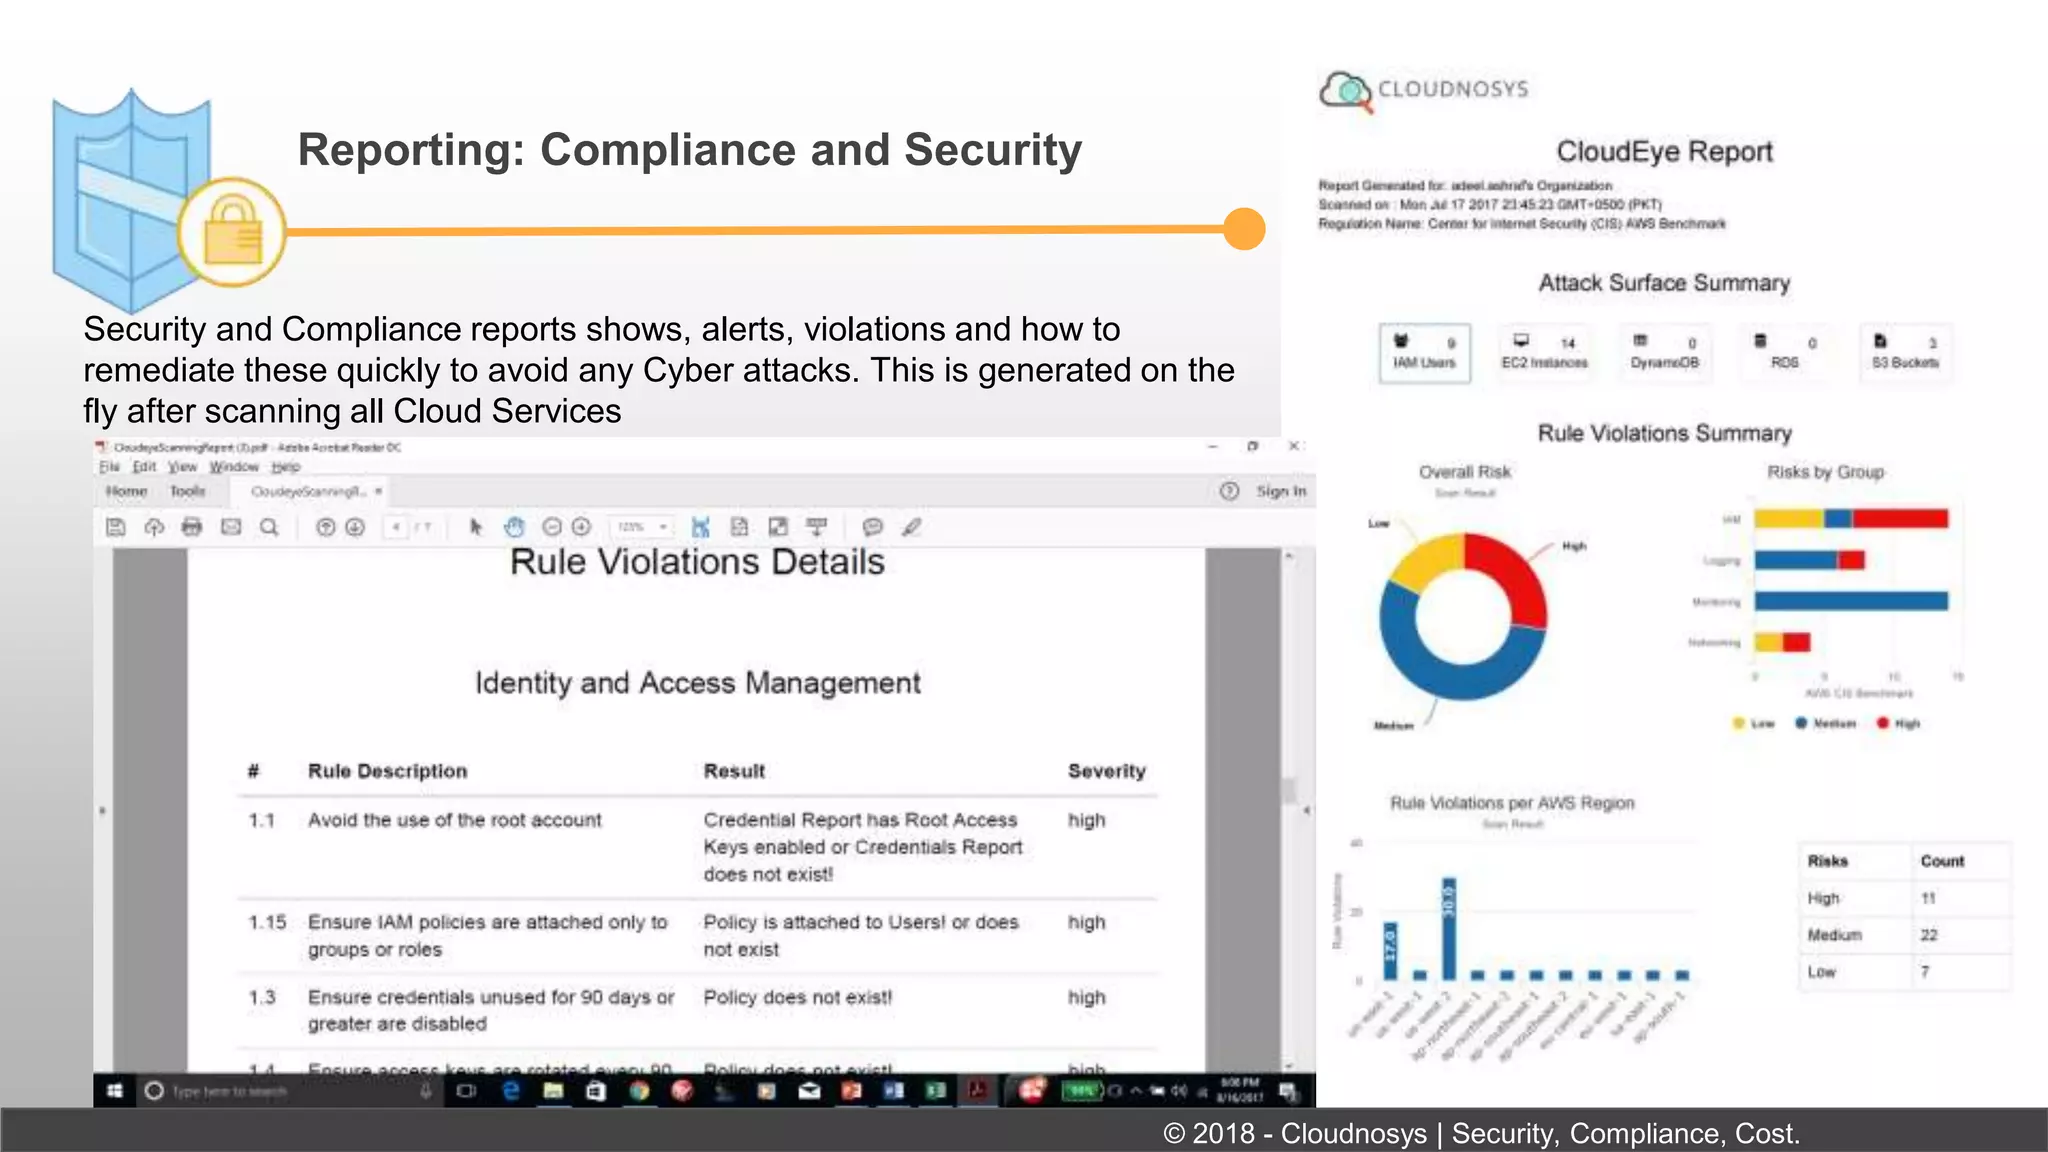Image resolution: width=2048 pixels, height=1152 pixels.
Task: Click the Sign In button
Action: point(1281,491)
